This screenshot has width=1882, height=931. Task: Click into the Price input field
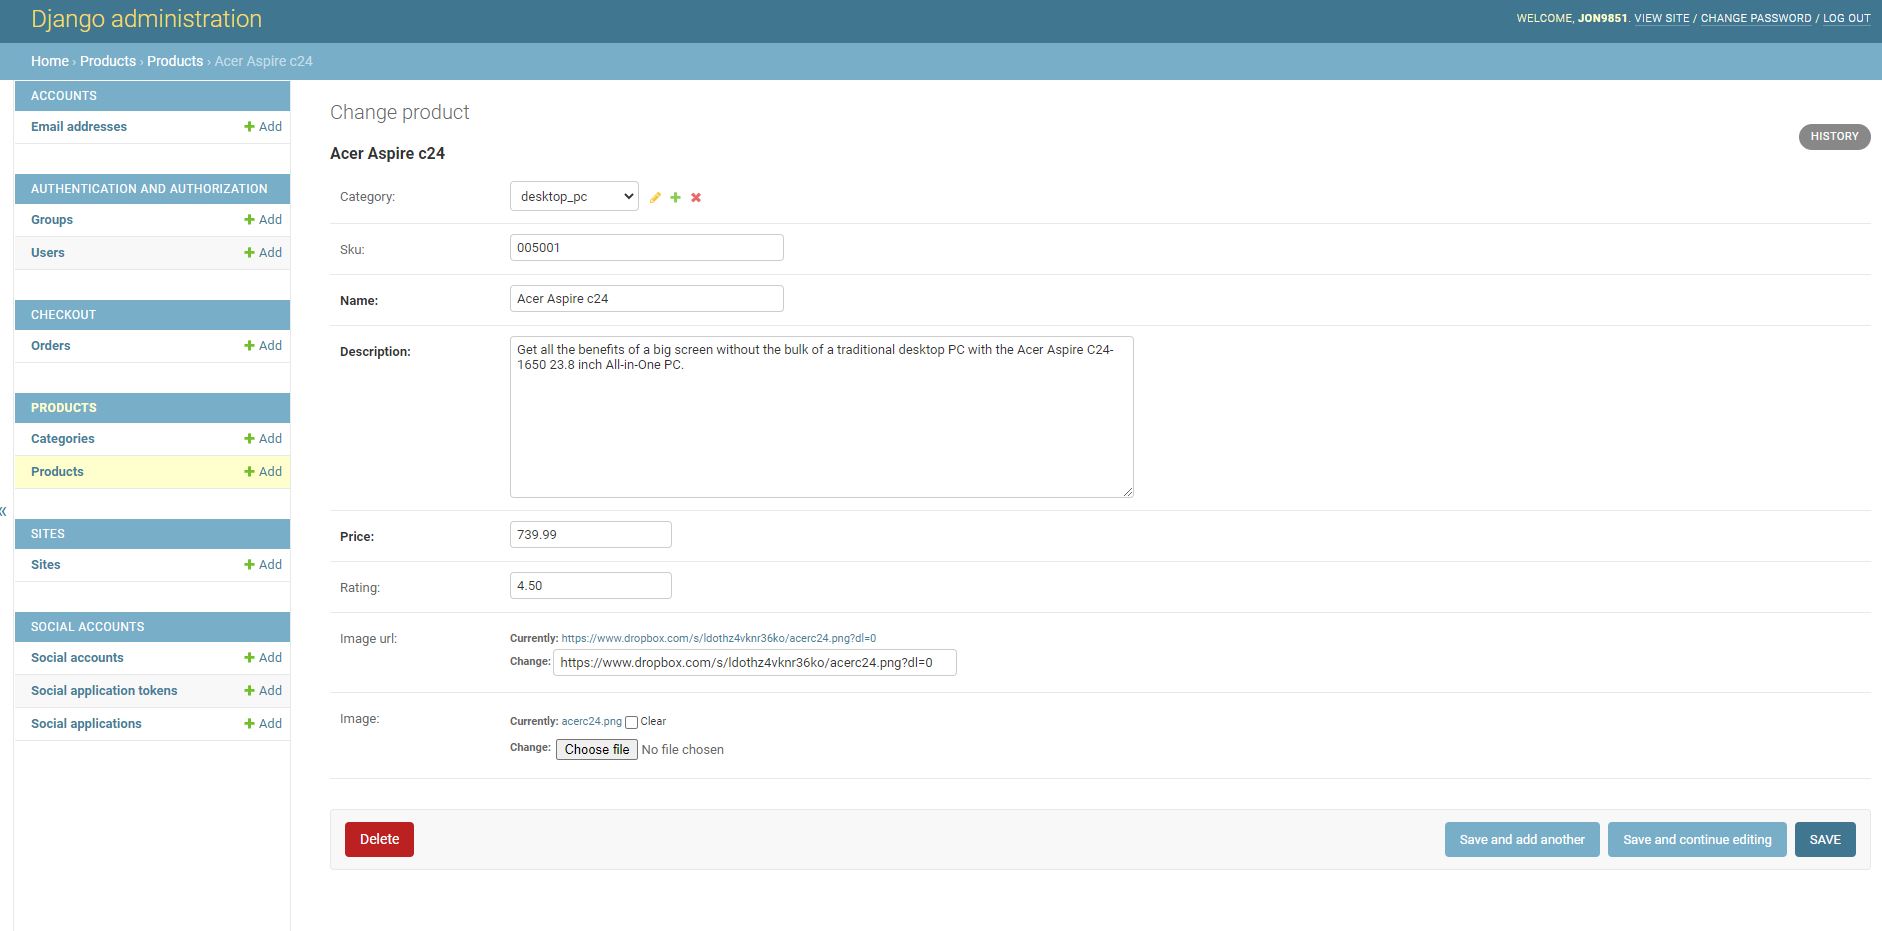[590, 535]
